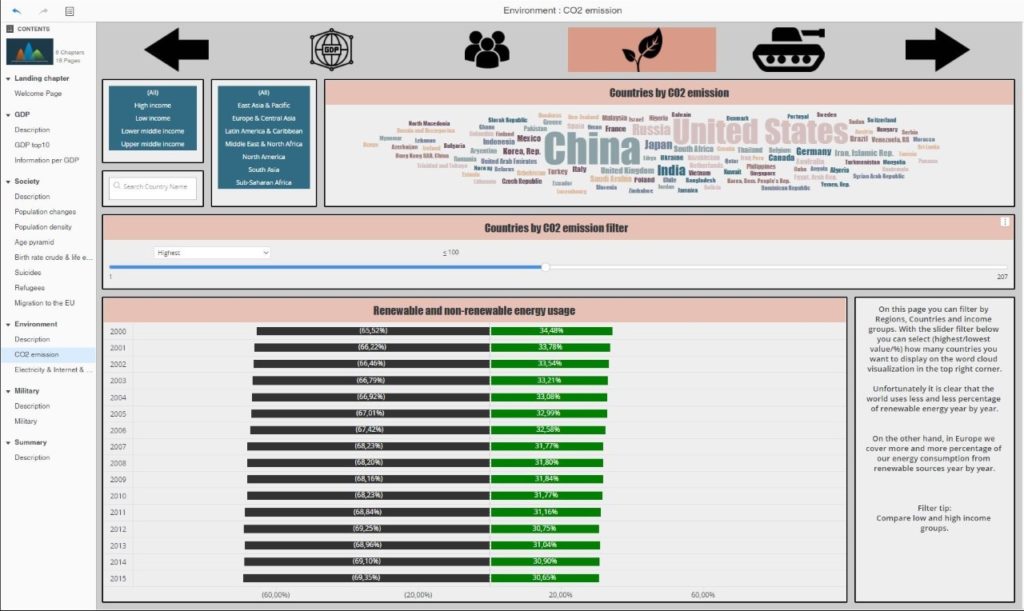Click the info icon on emission filter panel
1024x611 pixels.
coord(1004,222)
